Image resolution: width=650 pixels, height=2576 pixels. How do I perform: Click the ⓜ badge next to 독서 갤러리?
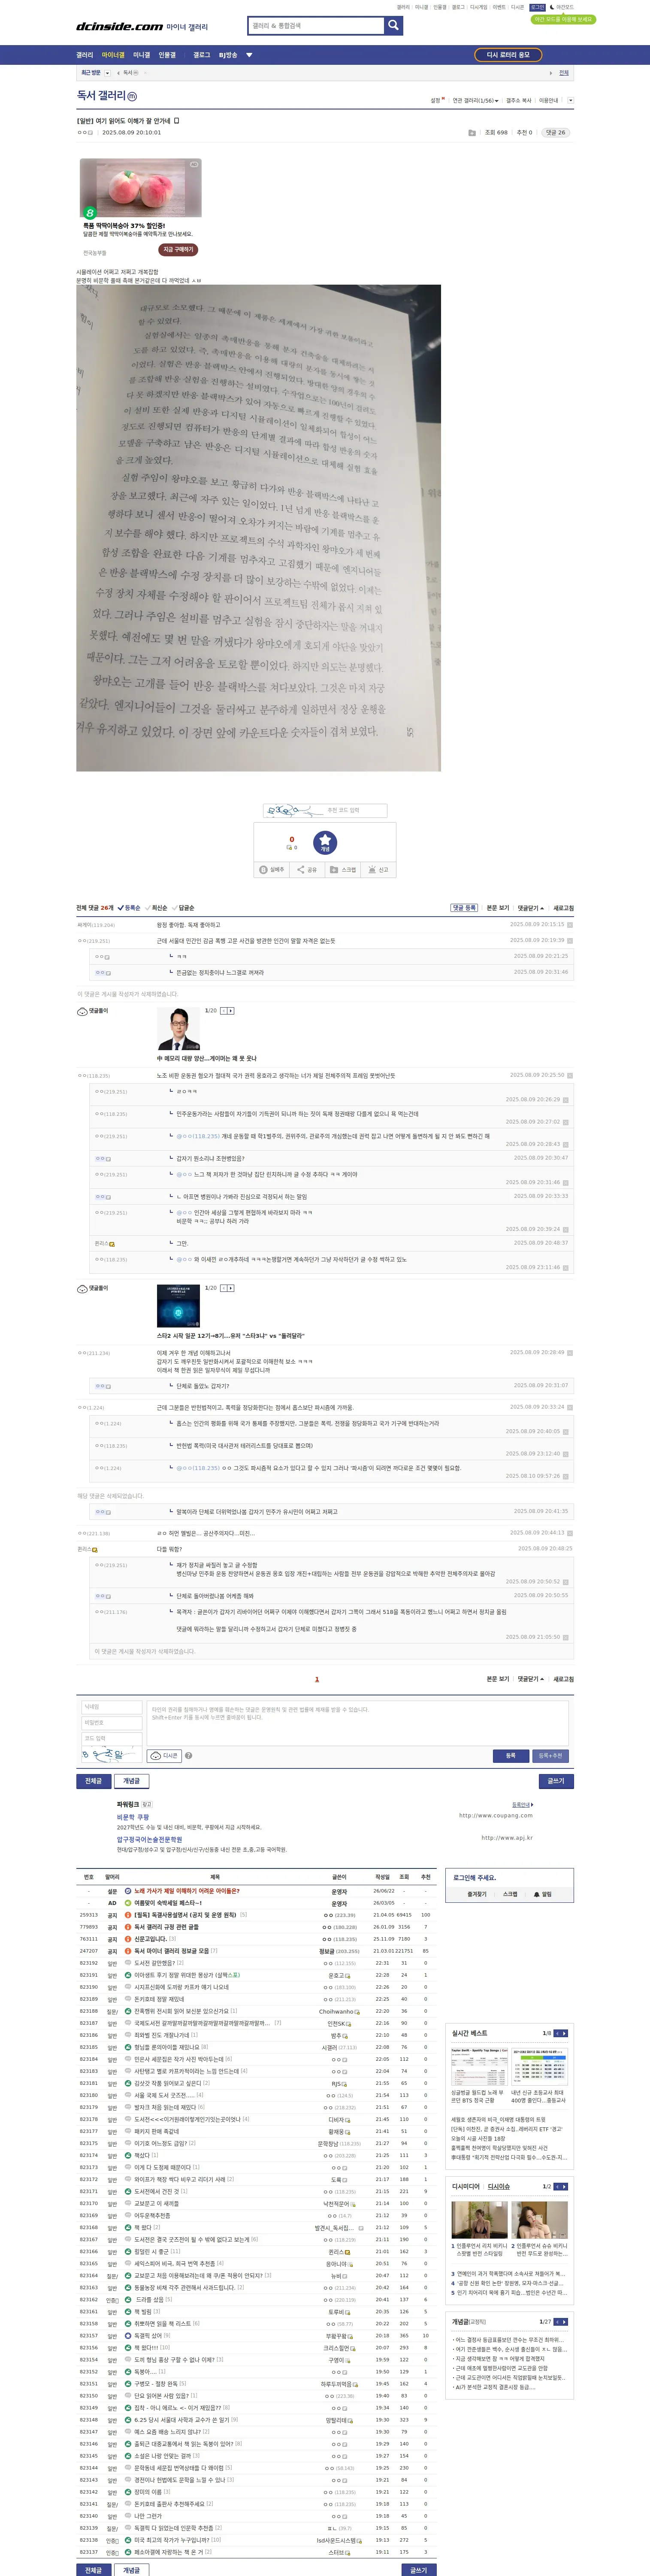click(132, 96)
